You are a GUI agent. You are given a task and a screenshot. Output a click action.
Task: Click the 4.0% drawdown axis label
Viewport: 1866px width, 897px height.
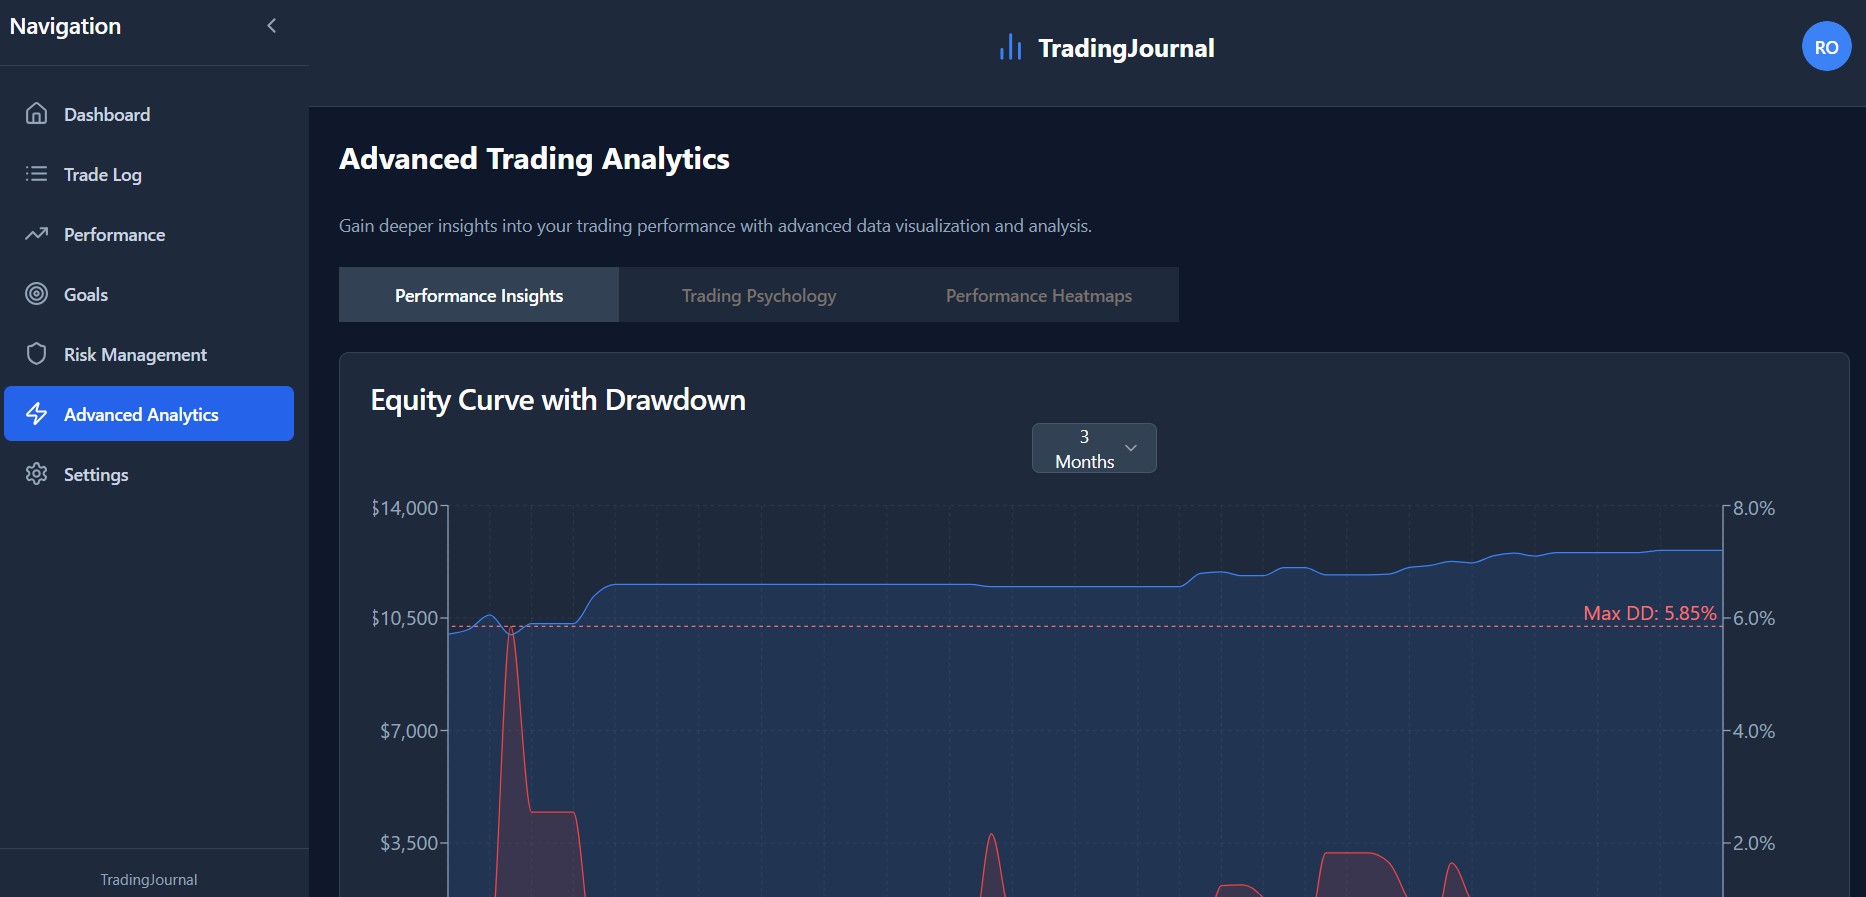(1754, 731)
